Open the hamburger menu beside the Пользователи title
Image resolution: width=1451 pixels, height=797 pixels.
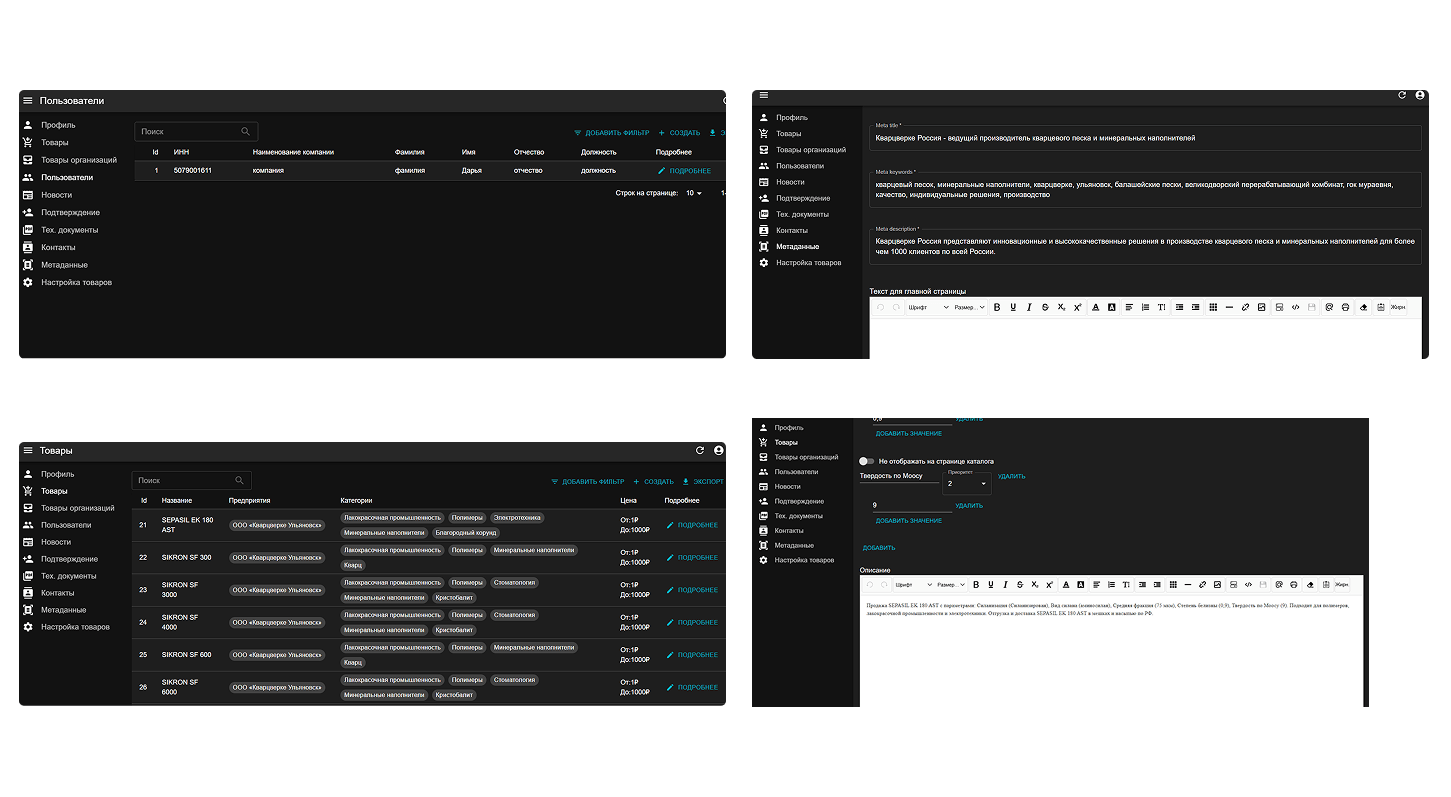point(28,101)
